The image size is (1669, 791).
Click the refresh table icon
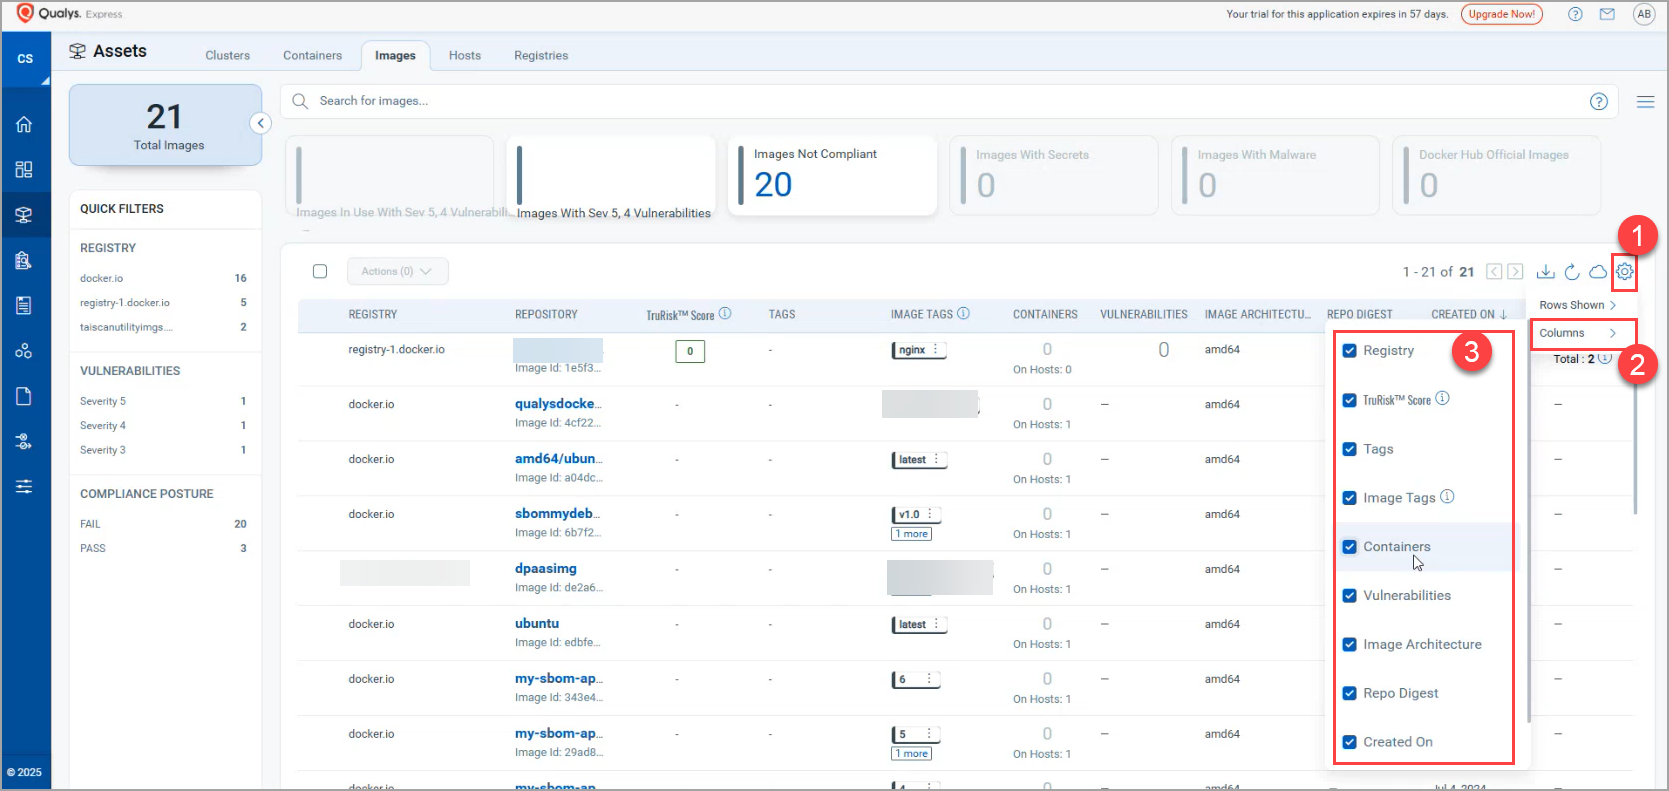click(1571, 271)
